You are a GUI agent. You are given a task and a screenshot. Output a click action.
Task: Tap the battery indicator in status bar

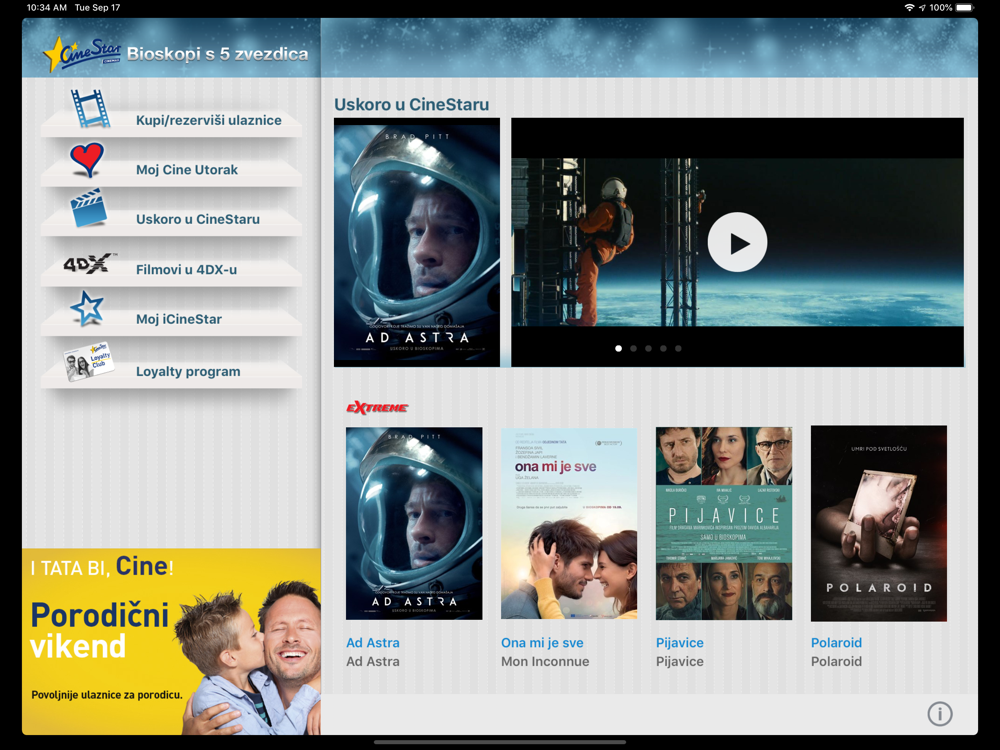tap(964, 8)
